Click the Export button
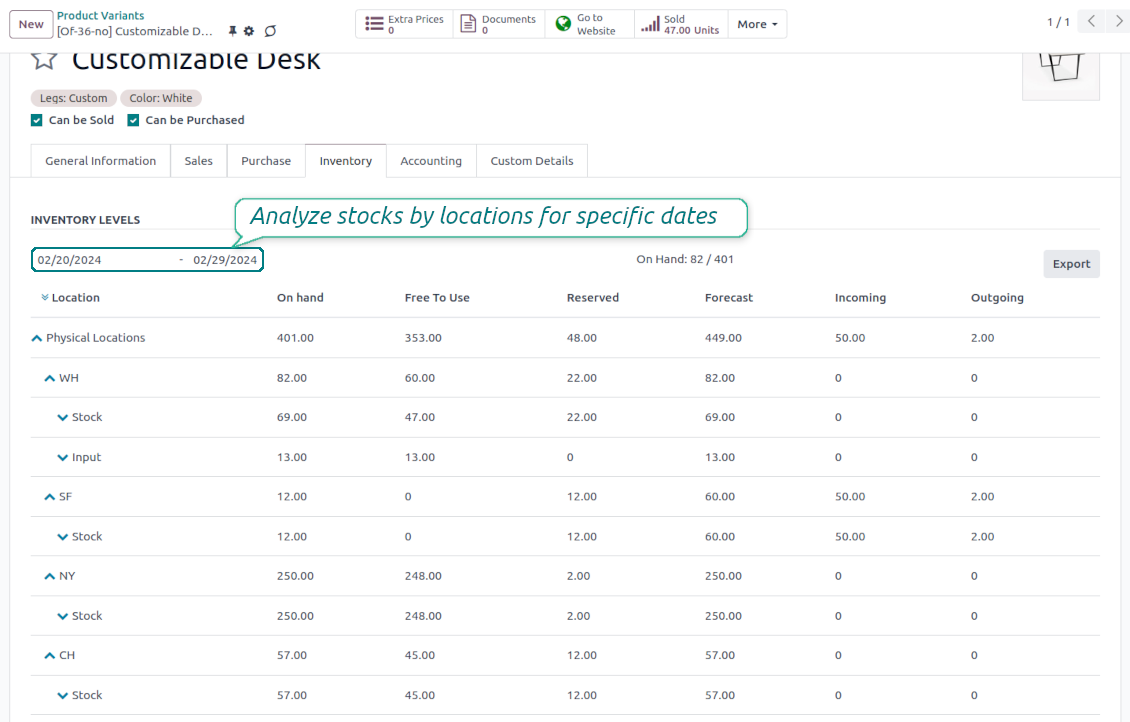 pyautogui.click(x=1071, y=264)
